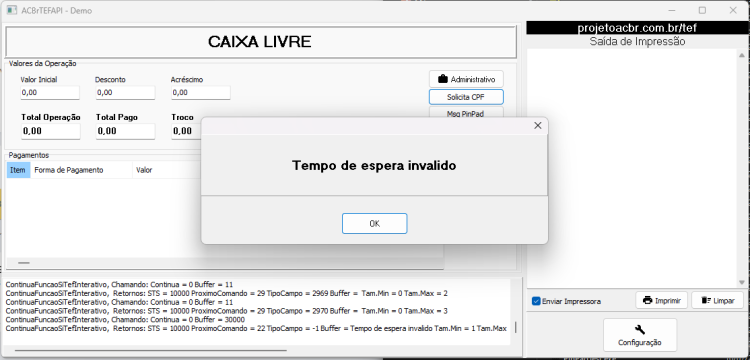Click log line with TipoCampo = 2969
This screenshot has width=750, height=360.
(x=226, y=293)
